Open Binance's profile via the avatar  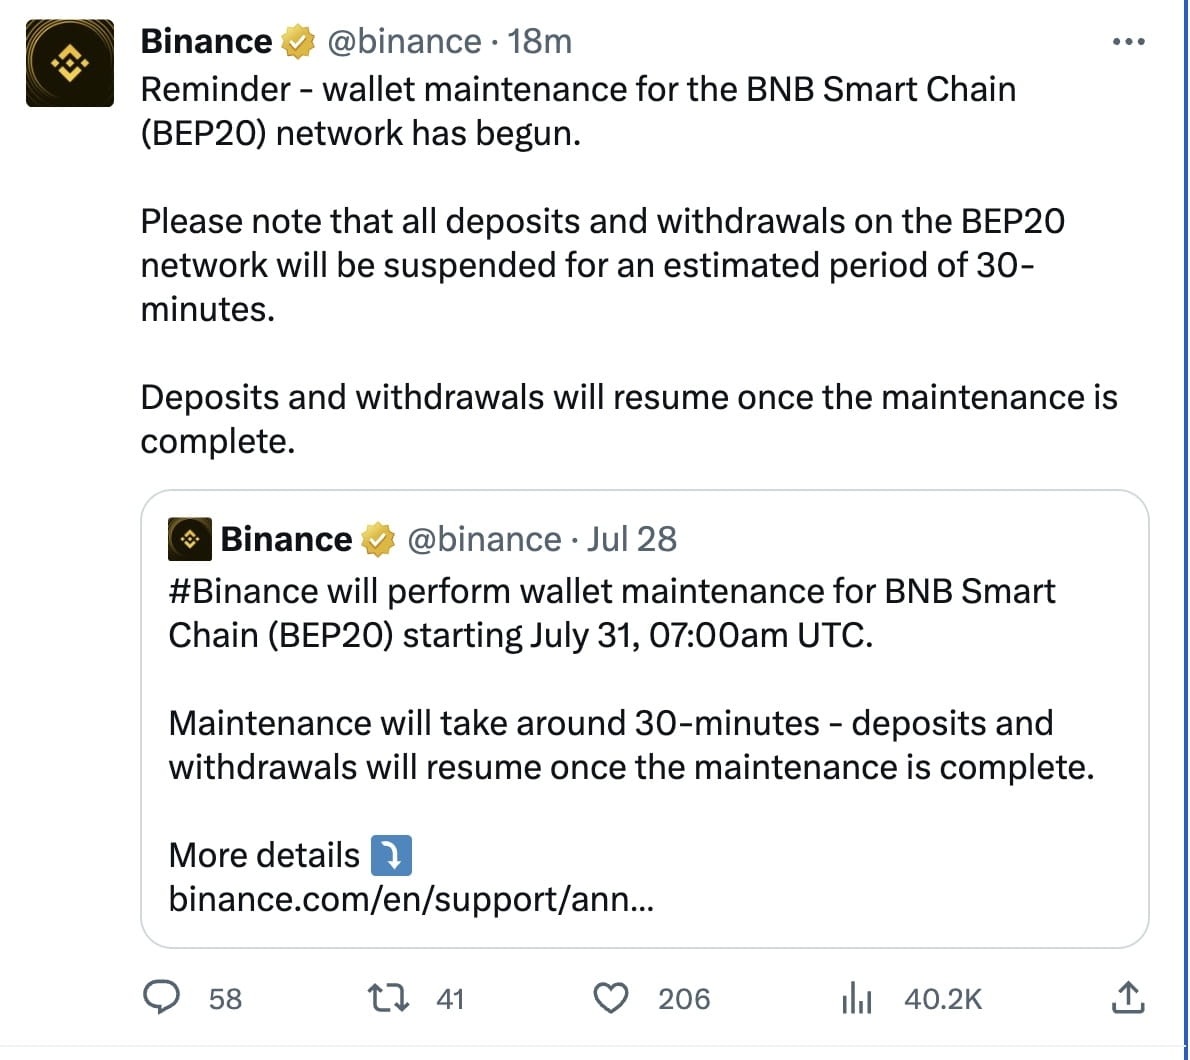point(69,62)
